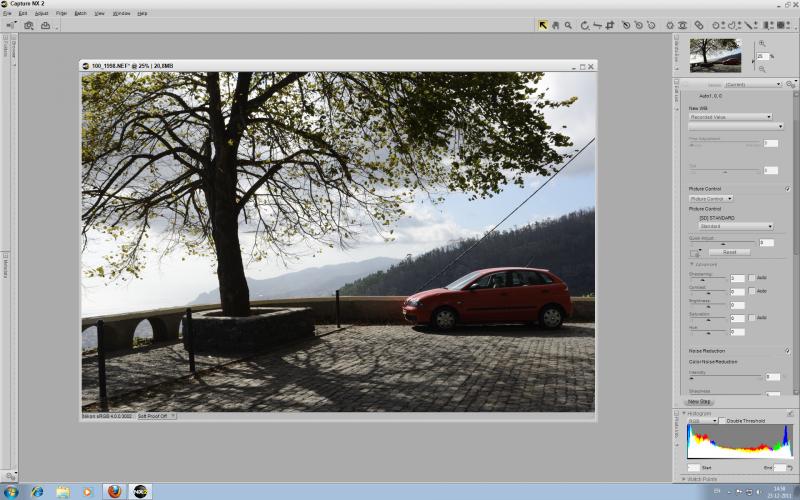Viewport: 800px width, 500px height.
Task: Click the Bird's Eye thumbnail preview
Action: point(715,55)
